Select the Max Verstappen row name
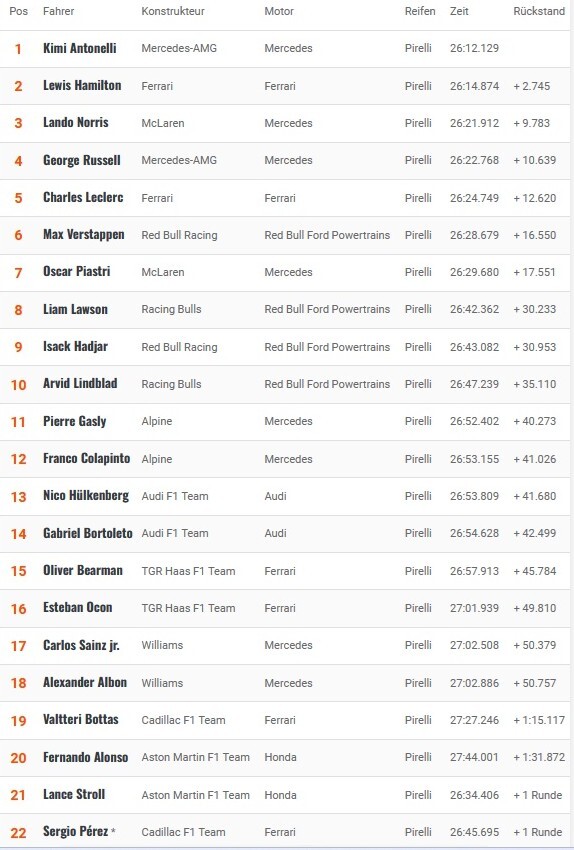Viewport: 574px width, 850px height. coord(83,235)
